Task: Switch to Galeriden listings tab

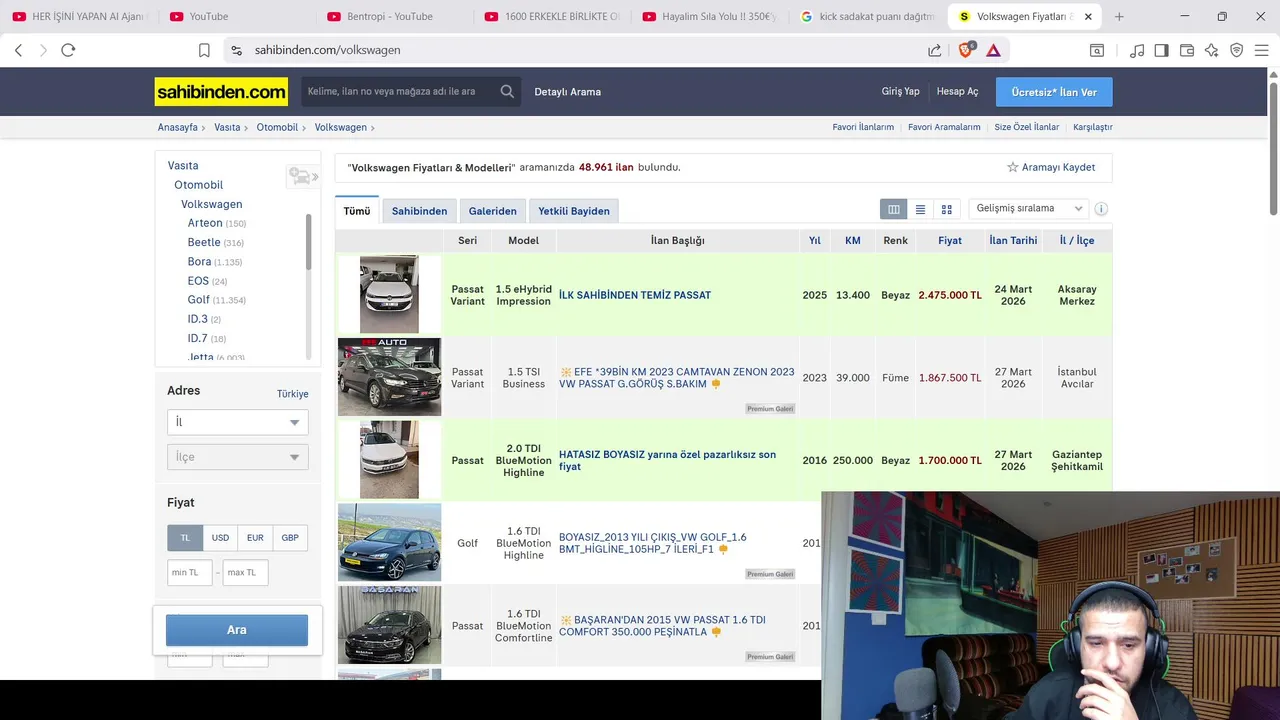Action: click(x=493, y=211)
